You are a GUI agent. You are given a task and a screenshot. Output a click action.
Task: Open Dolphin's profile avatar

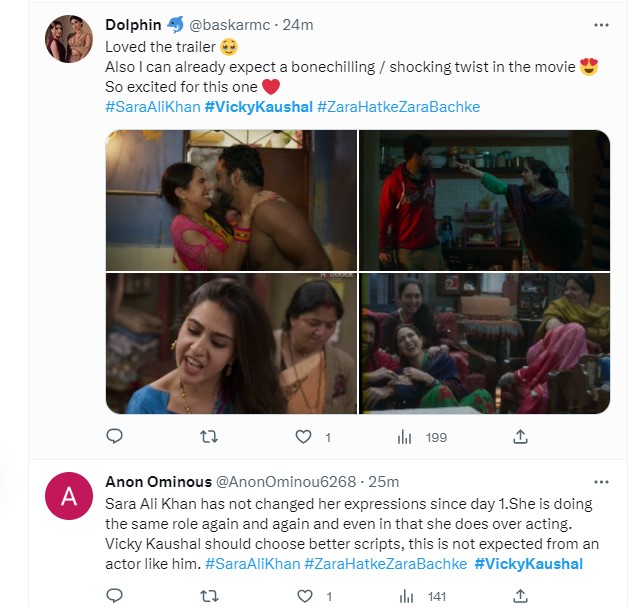pos(70,40)
